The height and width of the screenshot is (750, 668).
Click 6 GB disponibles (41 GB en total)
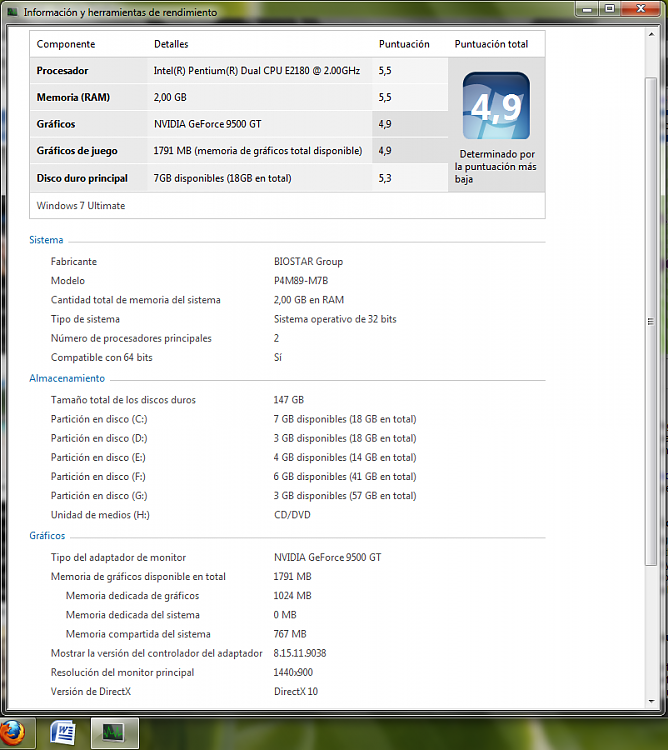pos(345,476)
